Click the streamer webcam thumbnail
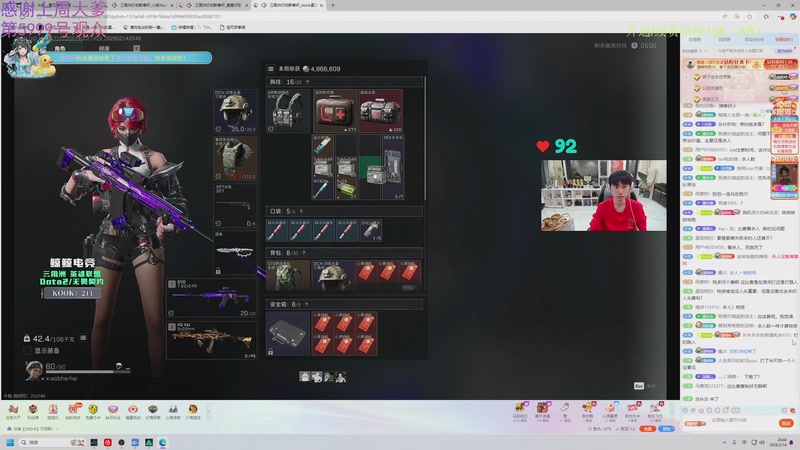This screenshot has height=450, width=800. [x=604, y=195]
